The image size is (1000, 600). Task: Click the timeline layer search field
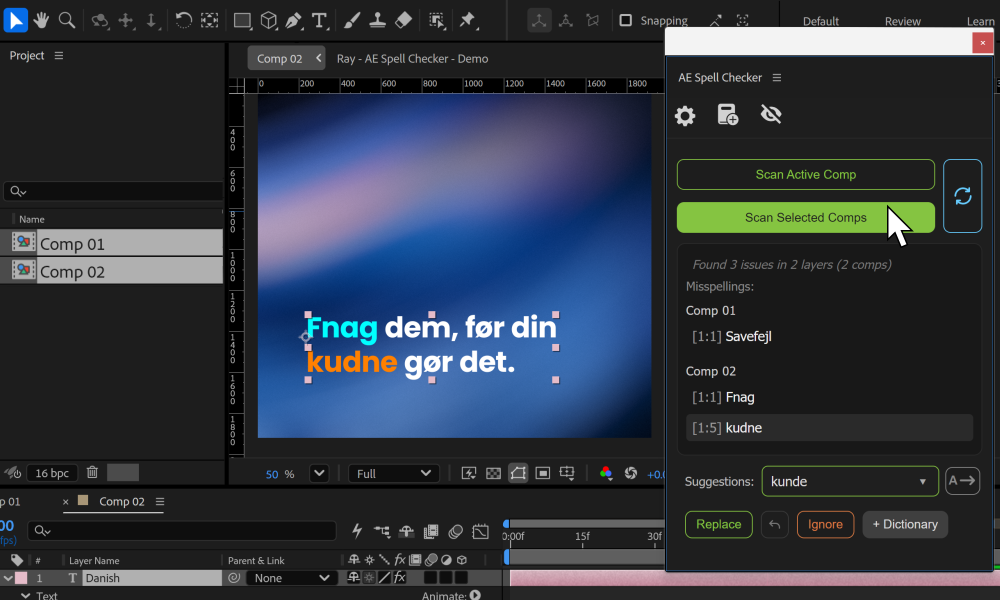pyautogui.click(x=182, y=530)
